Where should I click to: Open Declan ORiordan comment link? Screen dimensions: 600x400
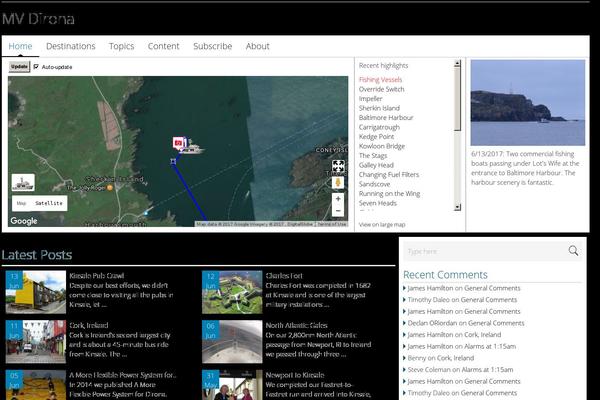coord(466,323)
